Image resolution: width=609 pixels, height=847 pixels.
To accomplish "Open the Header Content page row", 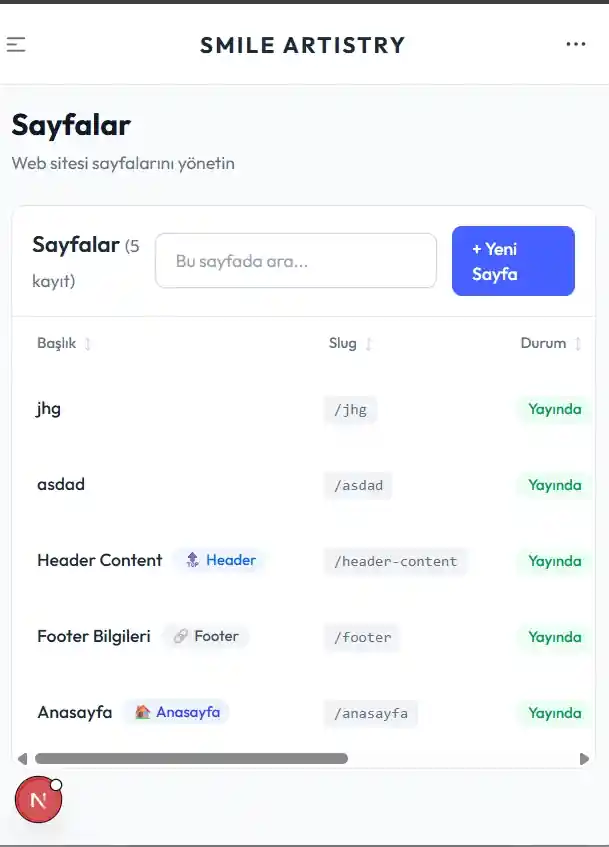I will pyautogui.click(x=99, y=560).
